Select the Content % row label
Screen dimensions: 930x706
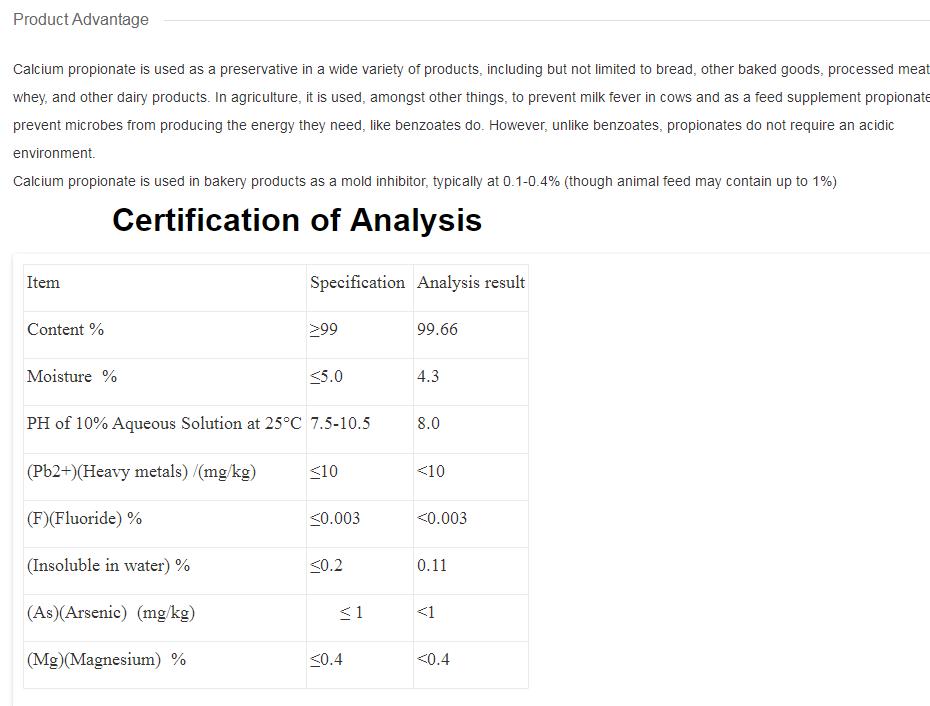pos(66,330)
